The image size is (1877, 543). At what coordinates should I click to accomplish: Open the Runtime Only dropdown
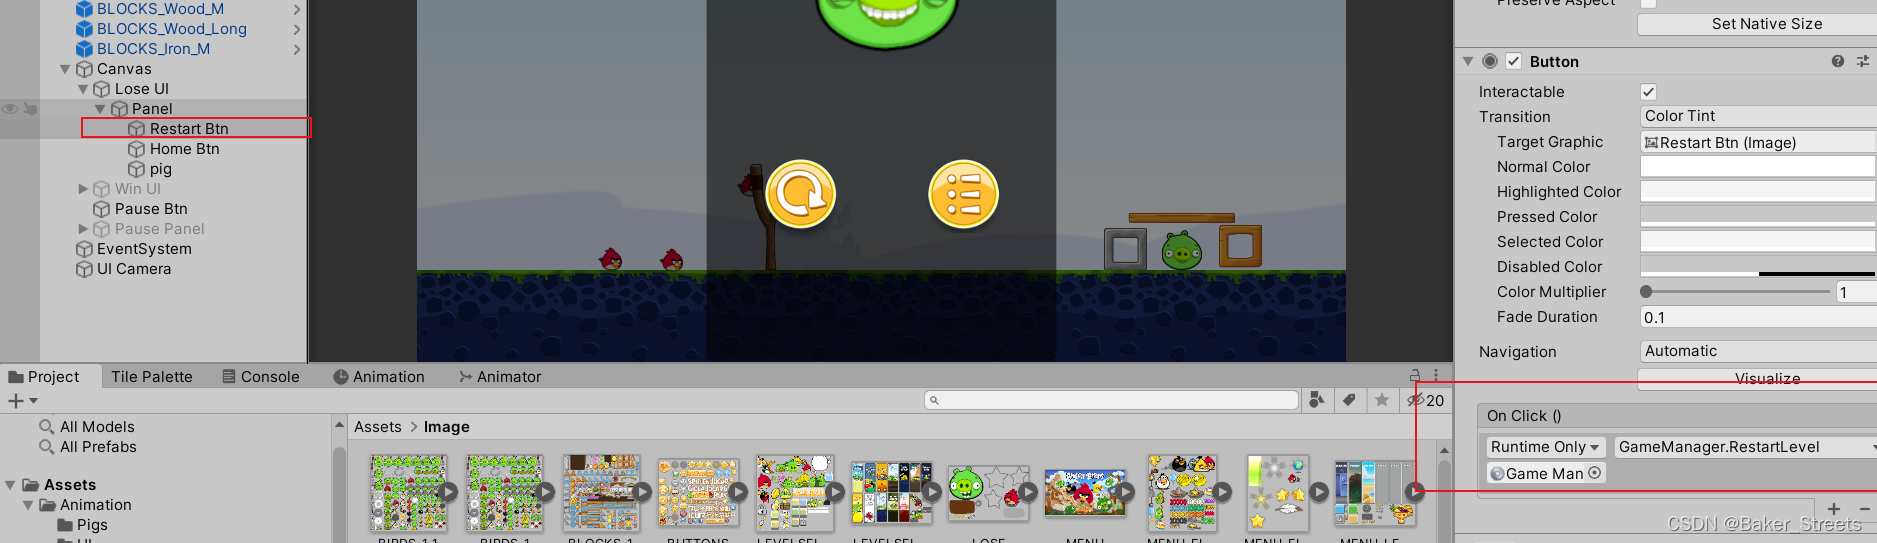[1545, 447]
